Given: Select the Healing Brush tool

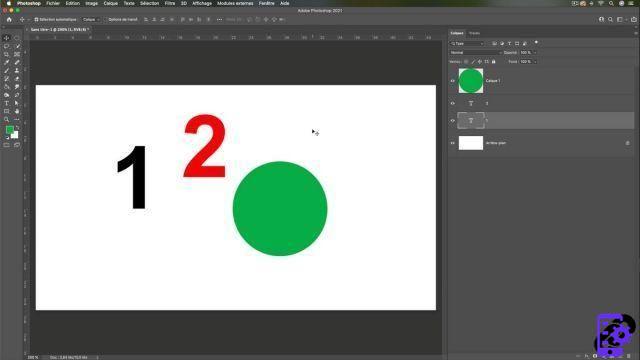Looking at the screenshot, I should tap(17, 62).
